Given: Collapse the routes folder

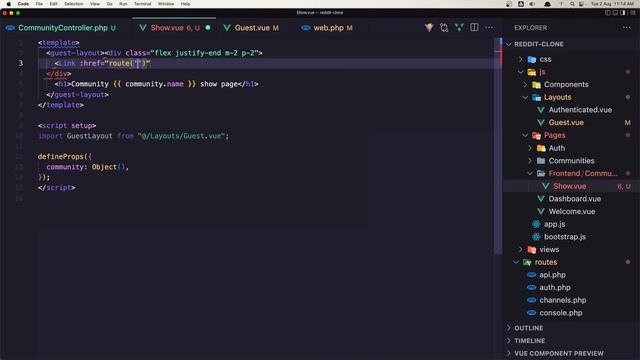Looking at the screenshot, I should coord(571,262).
